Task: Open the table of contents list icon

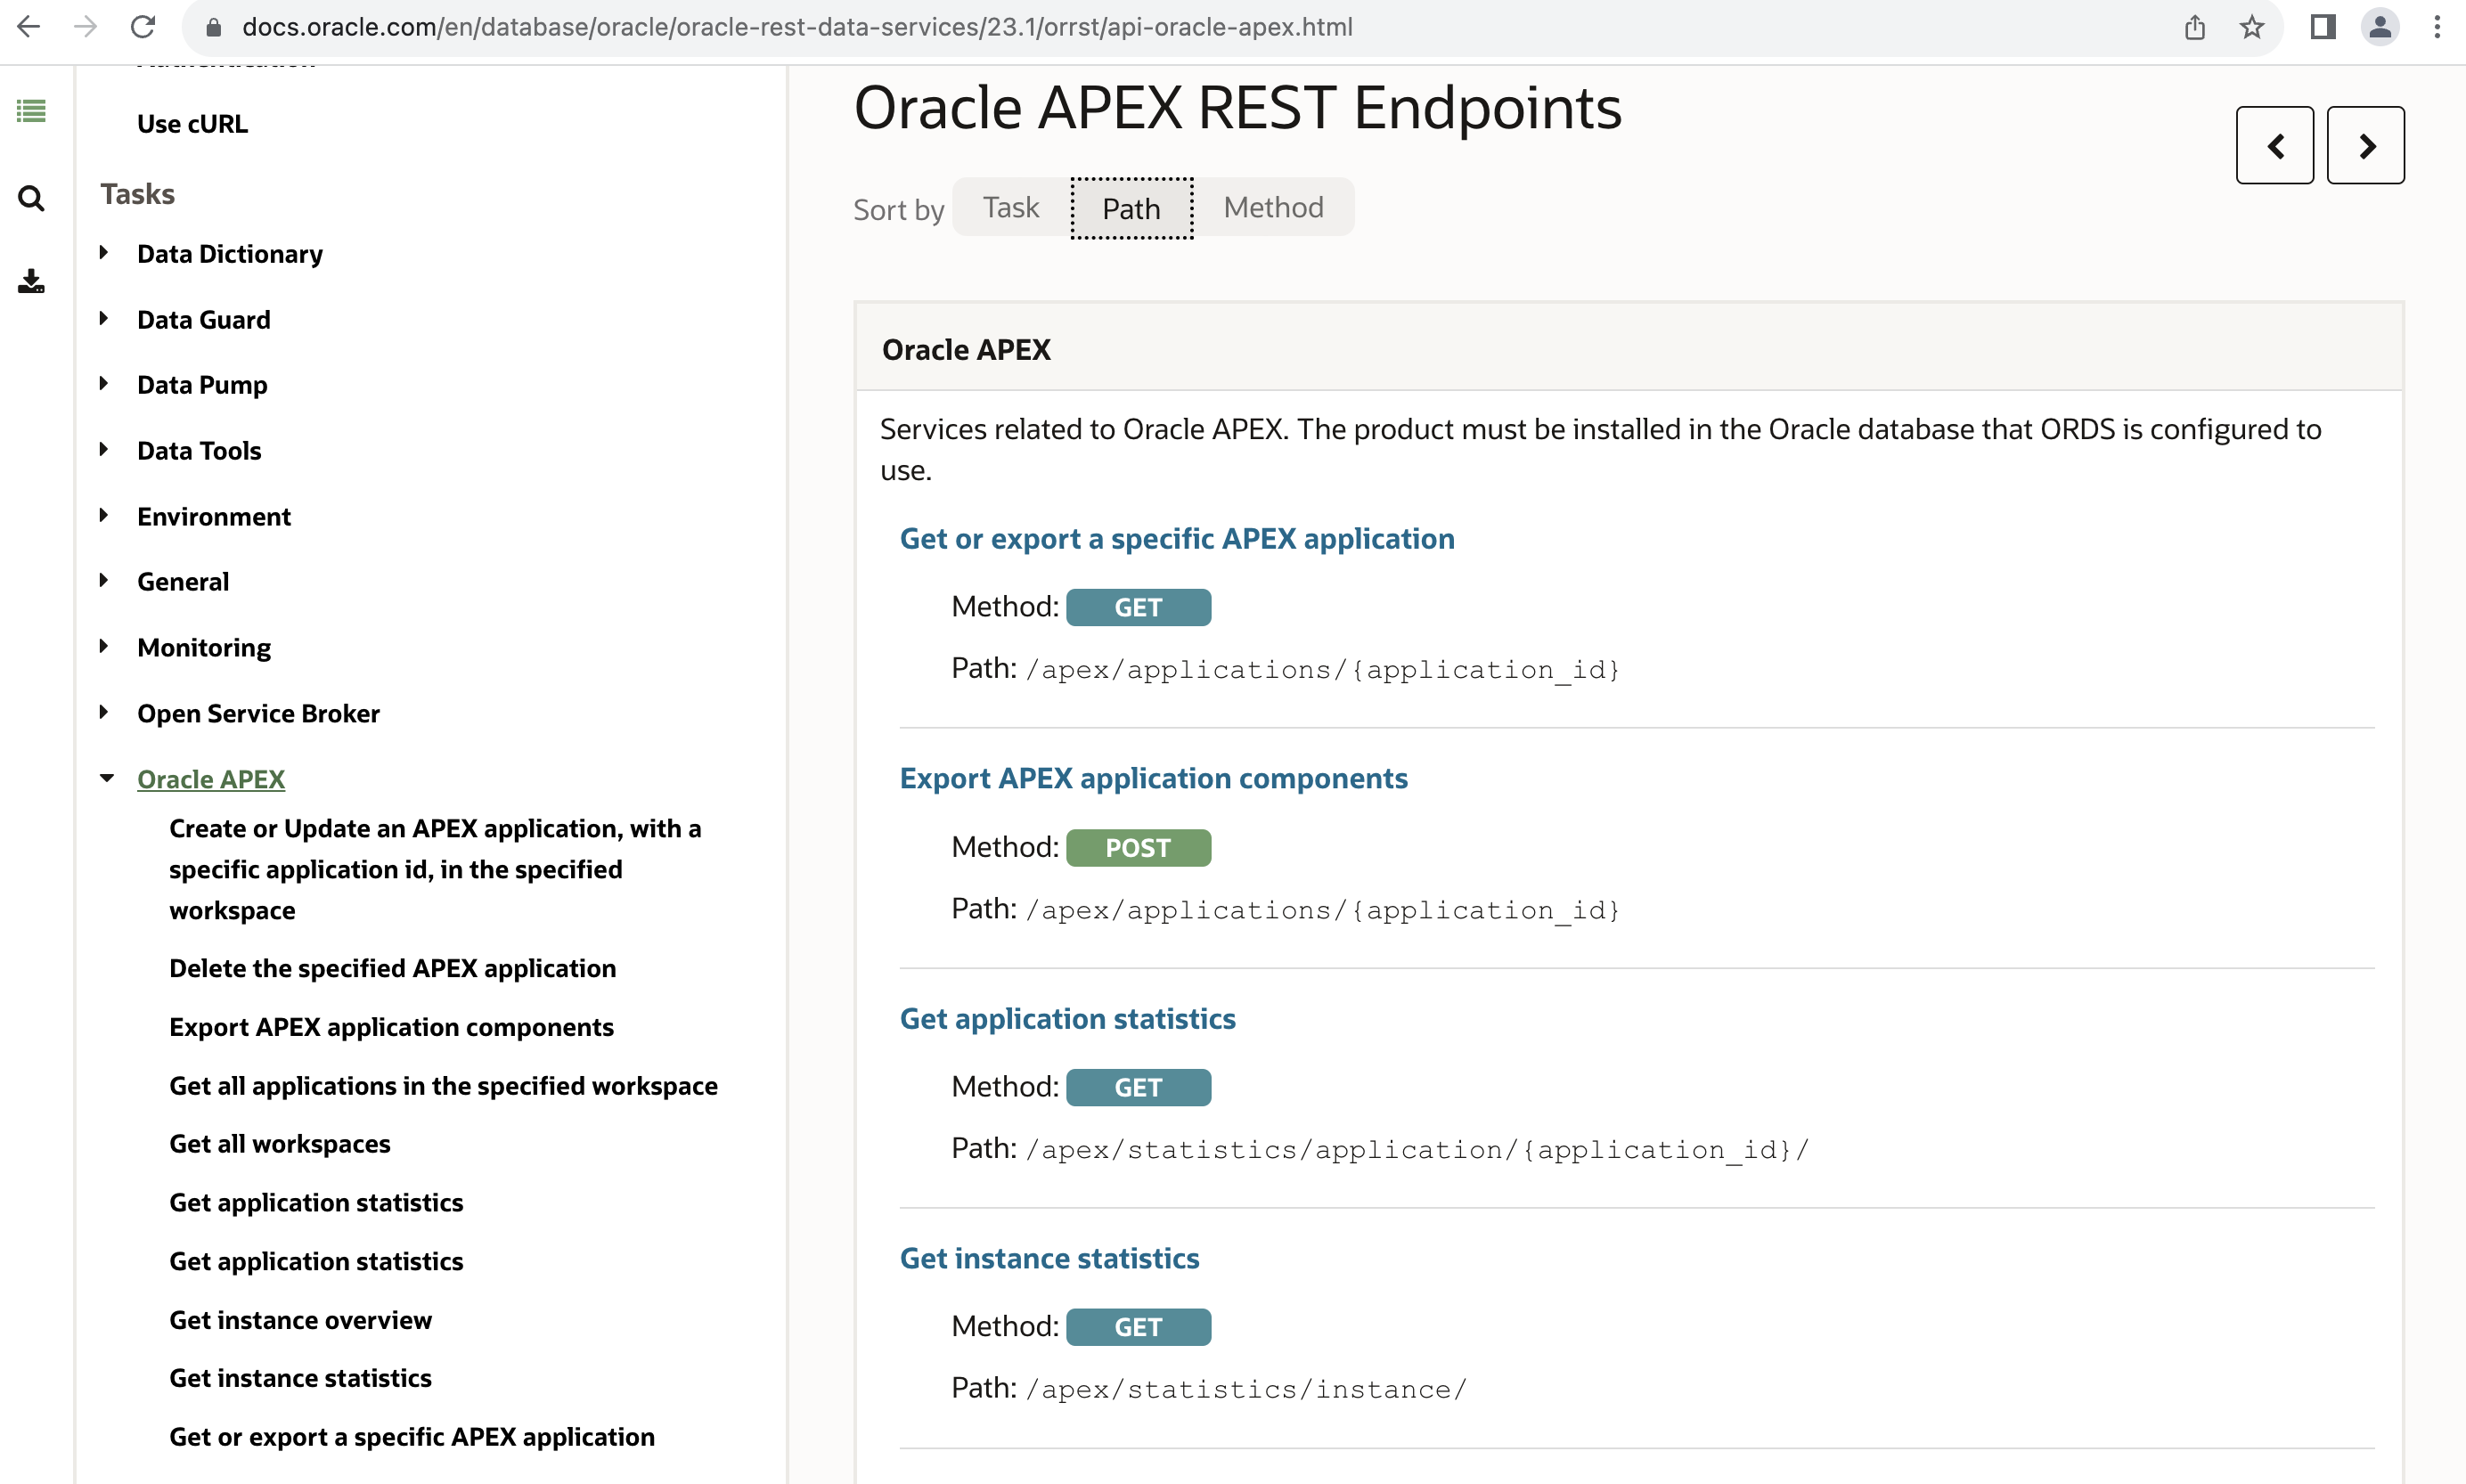Action: (31, 111)
